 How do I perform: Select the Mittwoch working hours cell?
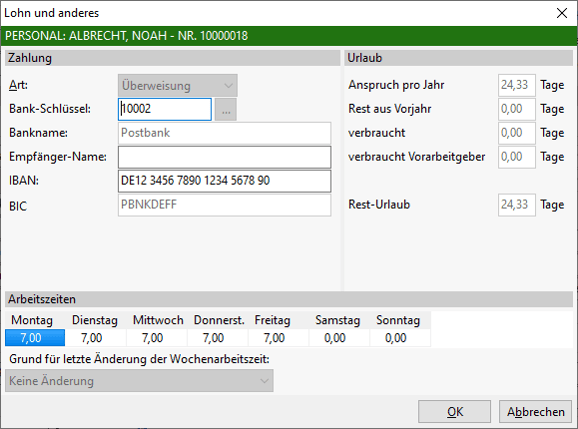coord(157,338)
